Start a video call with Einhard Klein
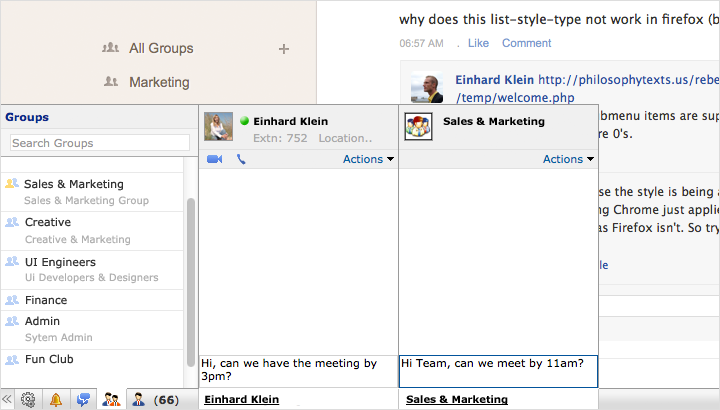The image size is (720, 410). tap(214, 159)
